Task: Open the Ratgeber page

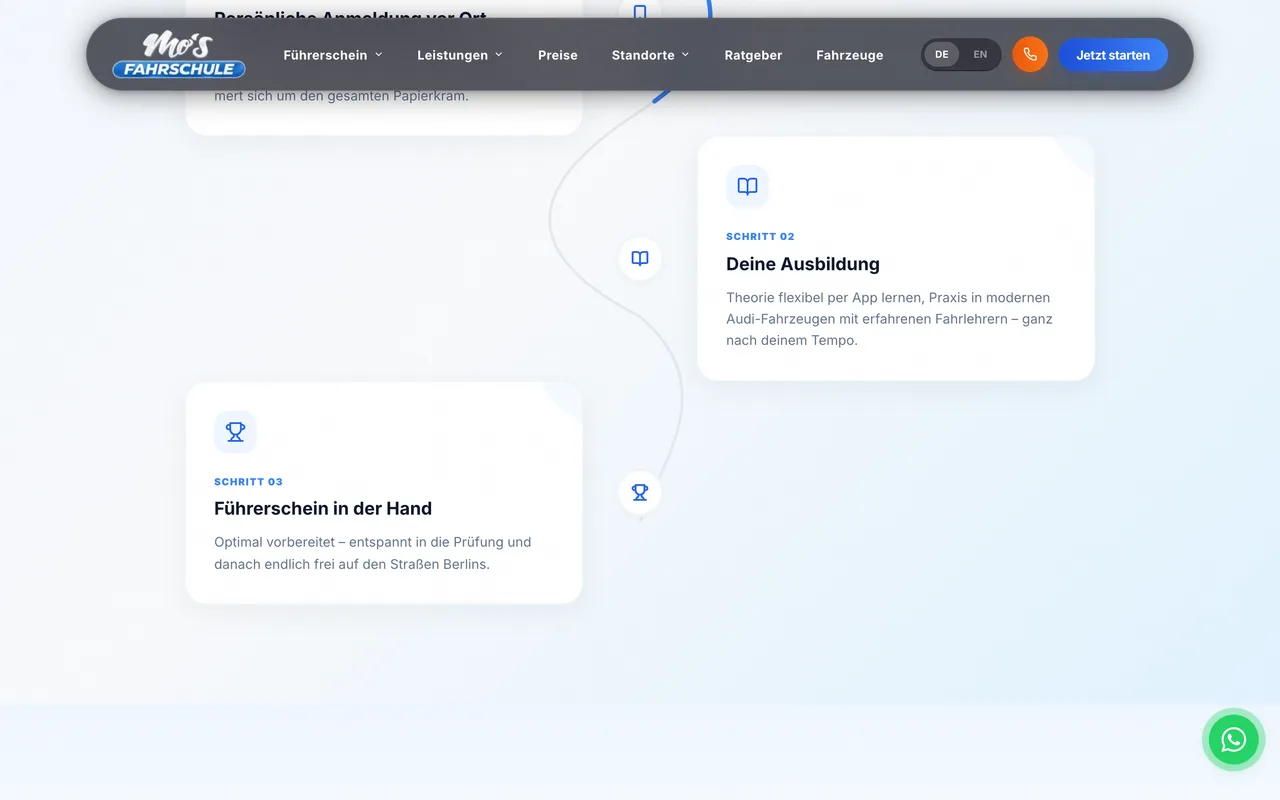Action: click(753, 55)
